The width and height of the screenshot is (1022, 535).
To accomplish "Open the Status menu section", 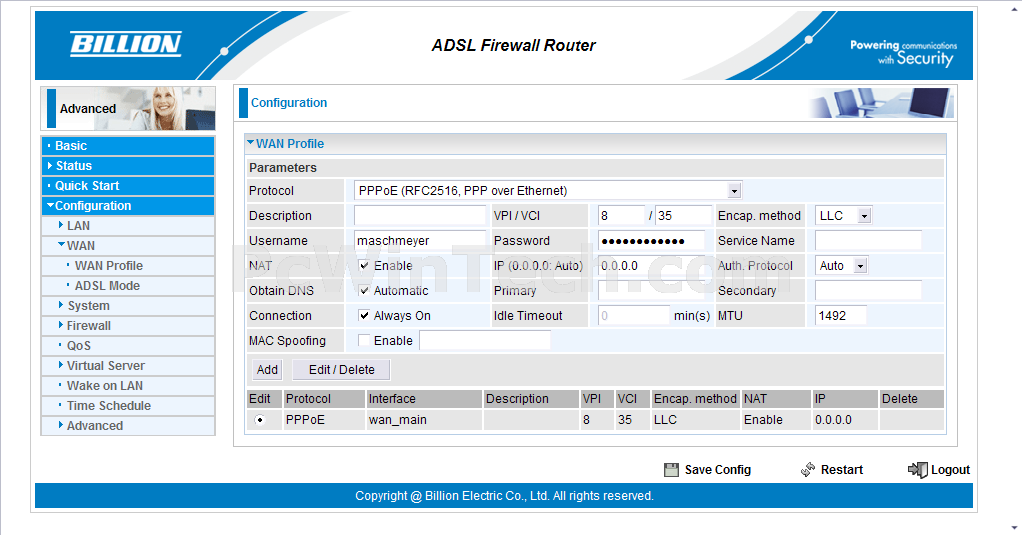I will click(x=73, y=166).
